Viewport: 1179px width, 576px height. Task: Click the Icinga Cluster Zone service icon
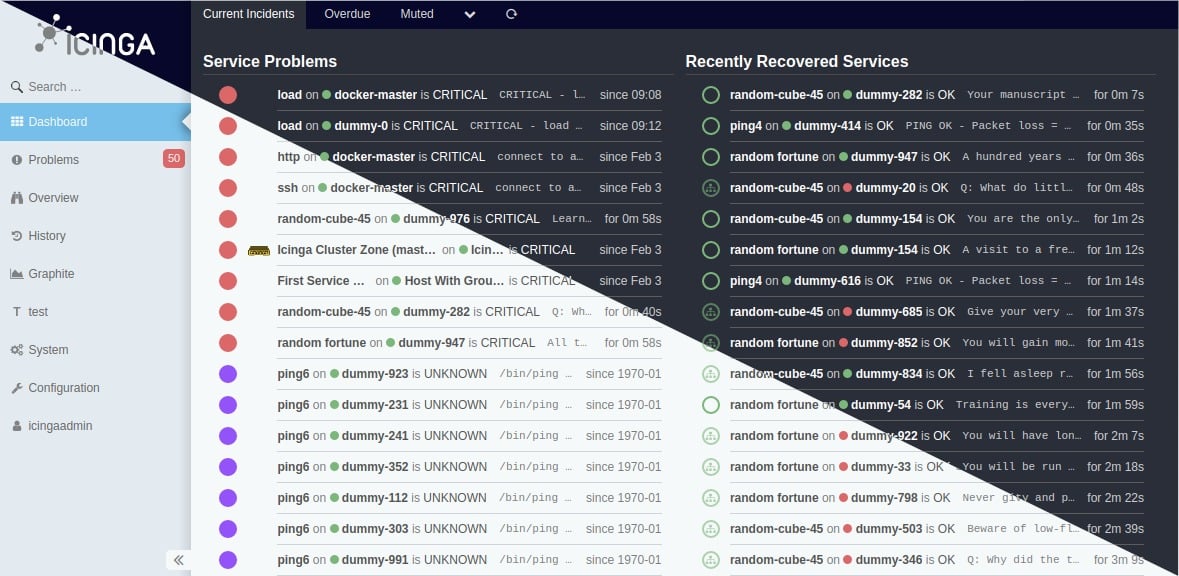[259, 250]
